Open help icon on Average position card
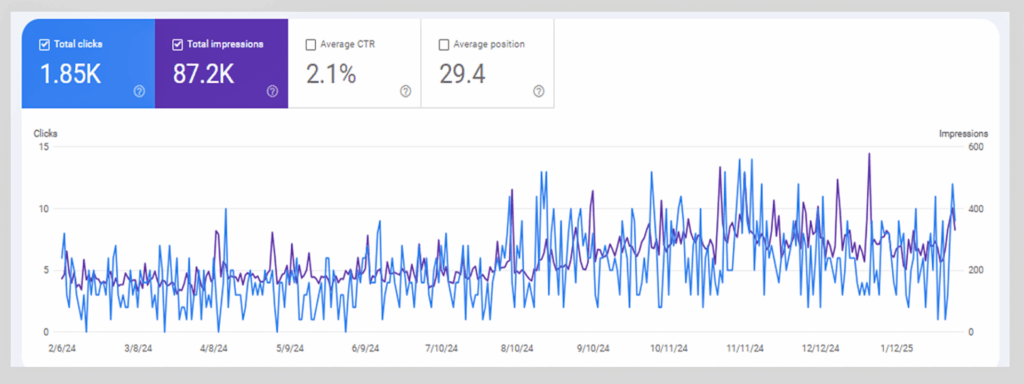This screenshot has width=1024, height=384. [539, 91]
